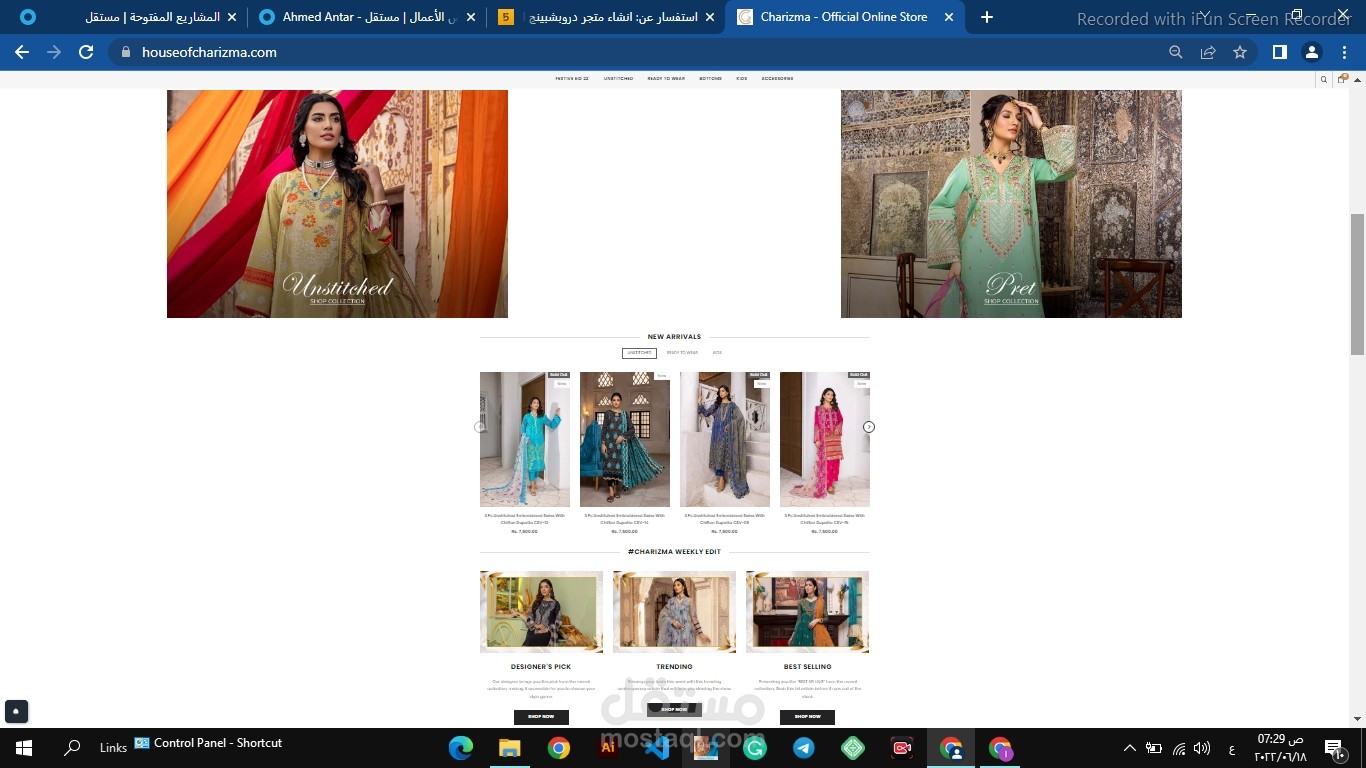Open the Windows Start menu
The width and height of the screenshot is (1366, 768).
pos(23,747)
